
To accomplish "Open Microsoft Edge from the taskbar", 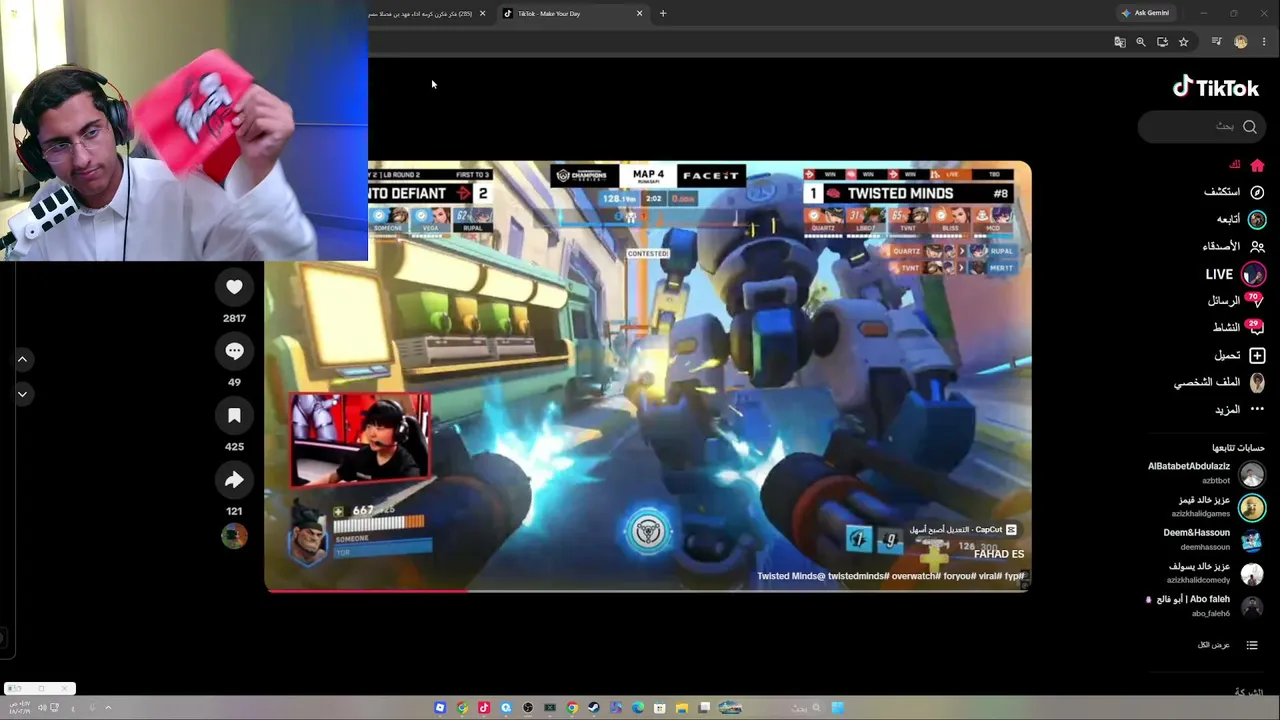I will pyautogui.click(x=638, y=708).
